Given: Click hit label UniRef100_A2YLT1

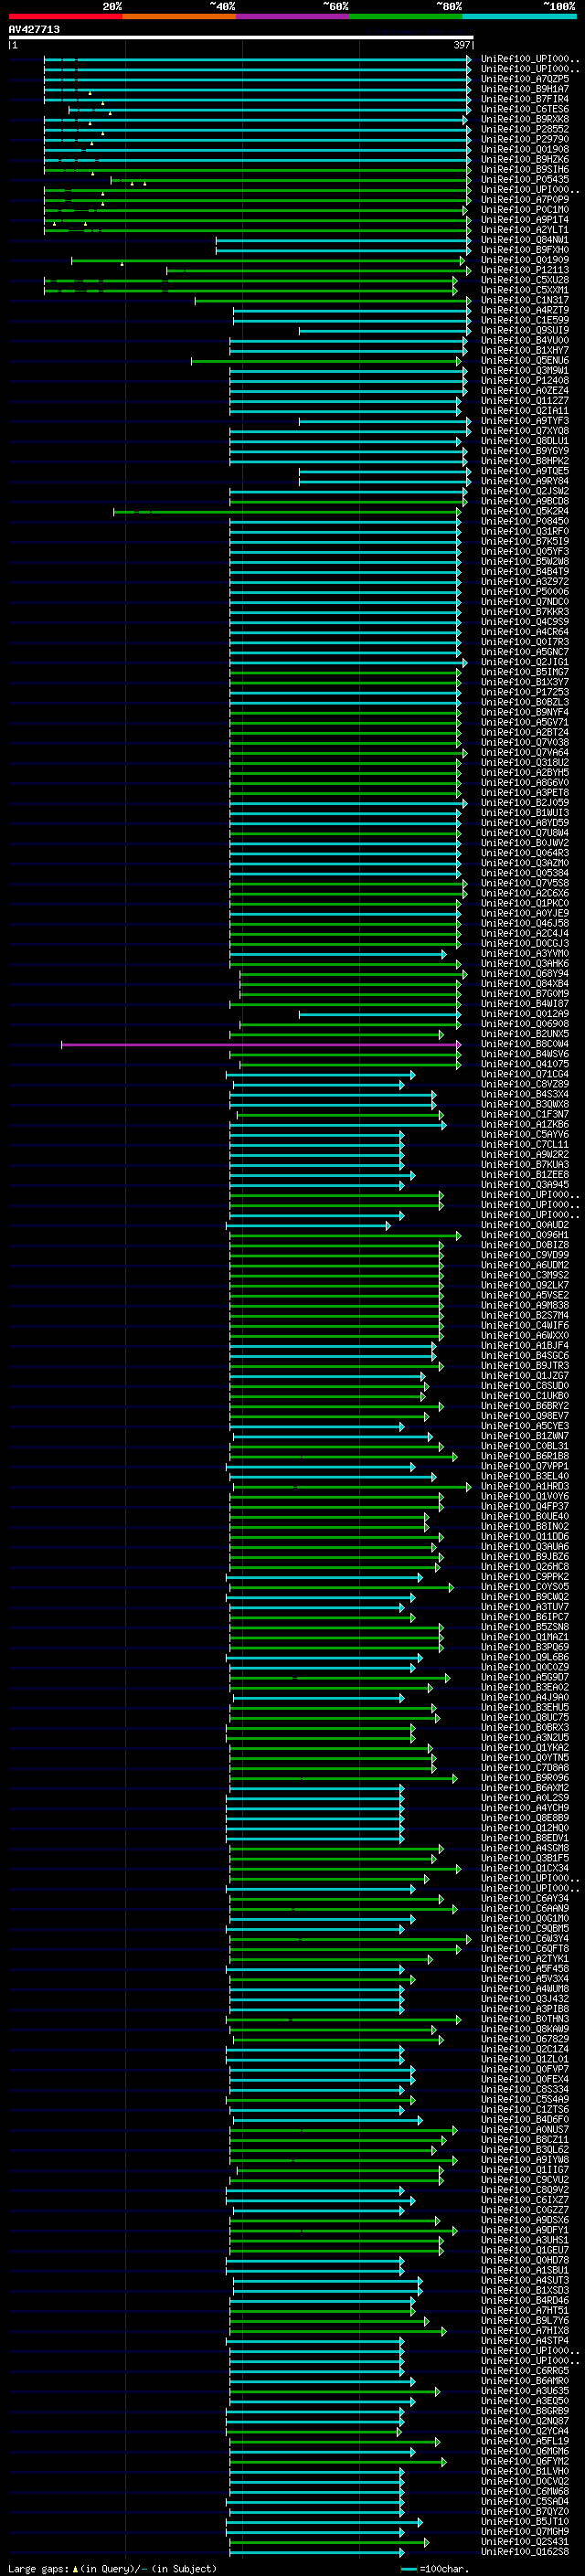Looking at the screenshot, I should 525,230.
